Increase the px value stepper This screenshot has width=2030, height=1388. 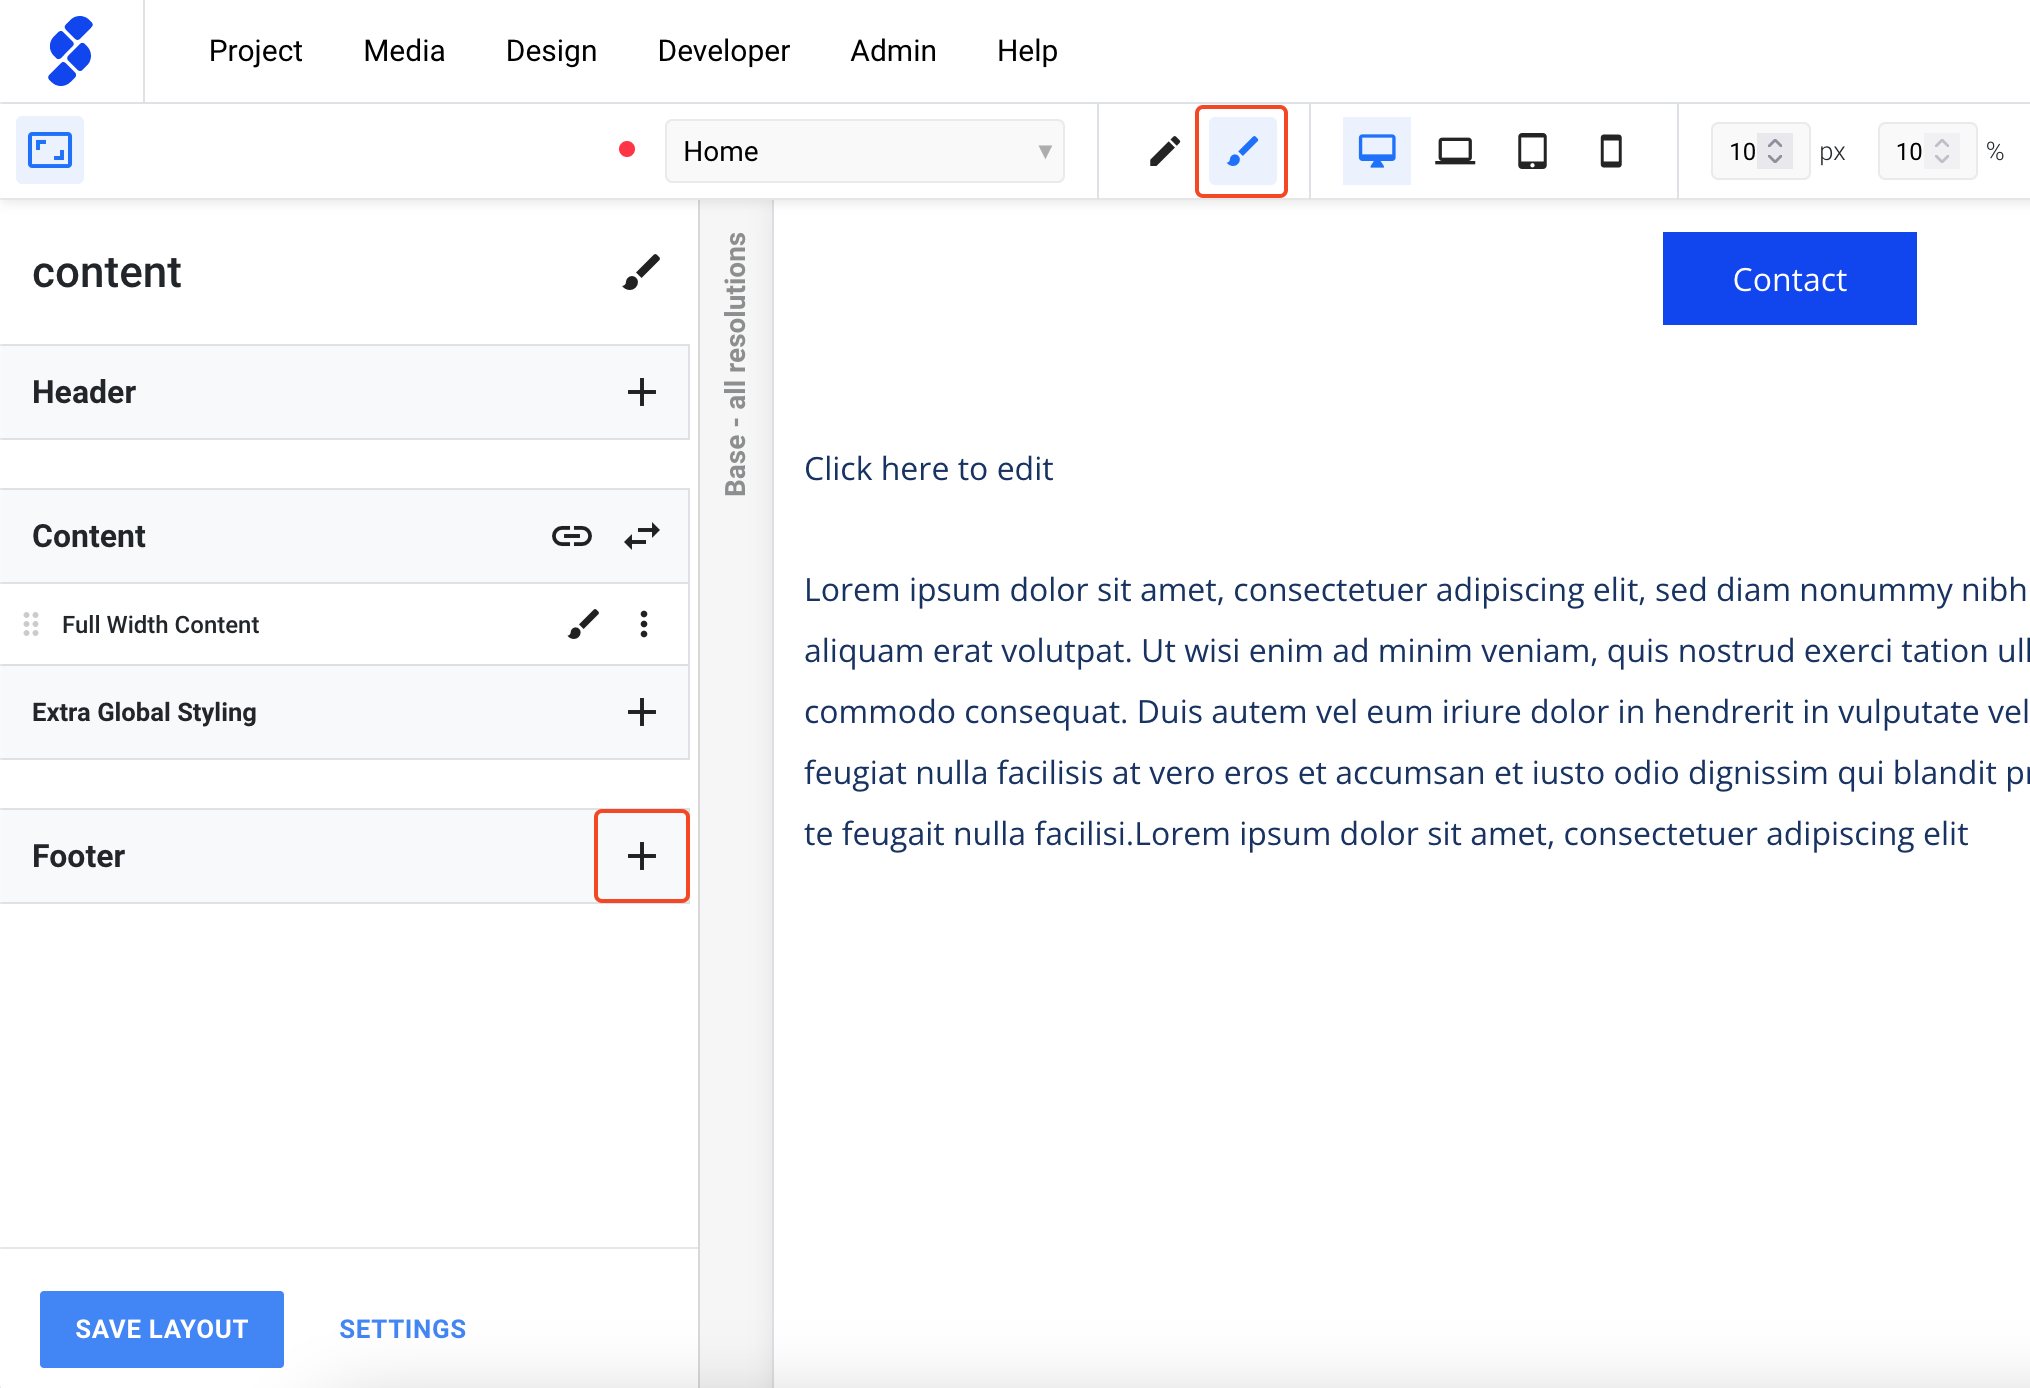[x=1775, y=143]
